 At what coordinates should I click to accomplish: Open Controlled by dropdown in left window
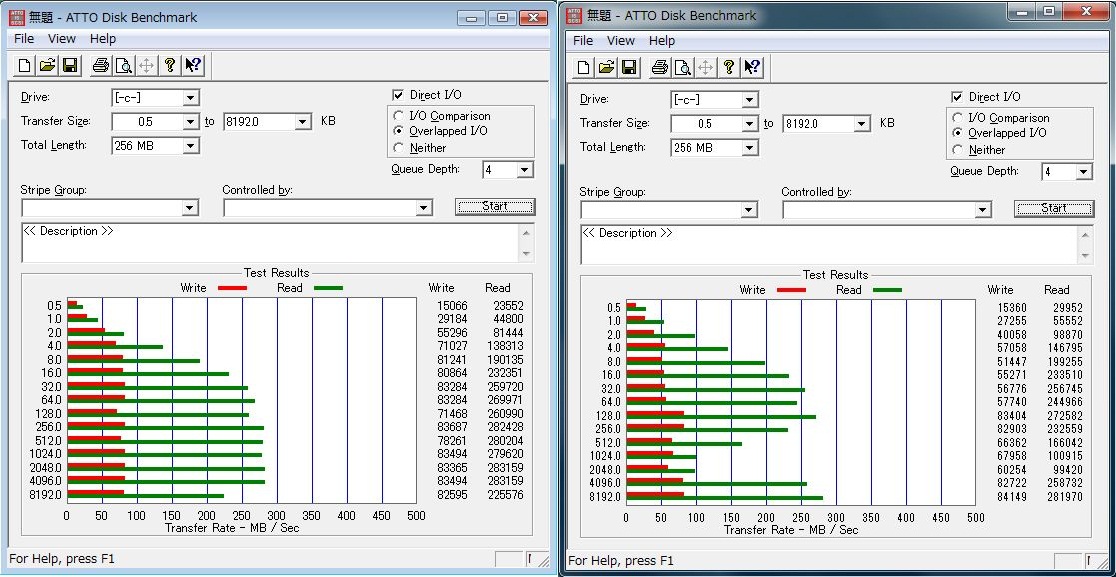click(424, 208)
